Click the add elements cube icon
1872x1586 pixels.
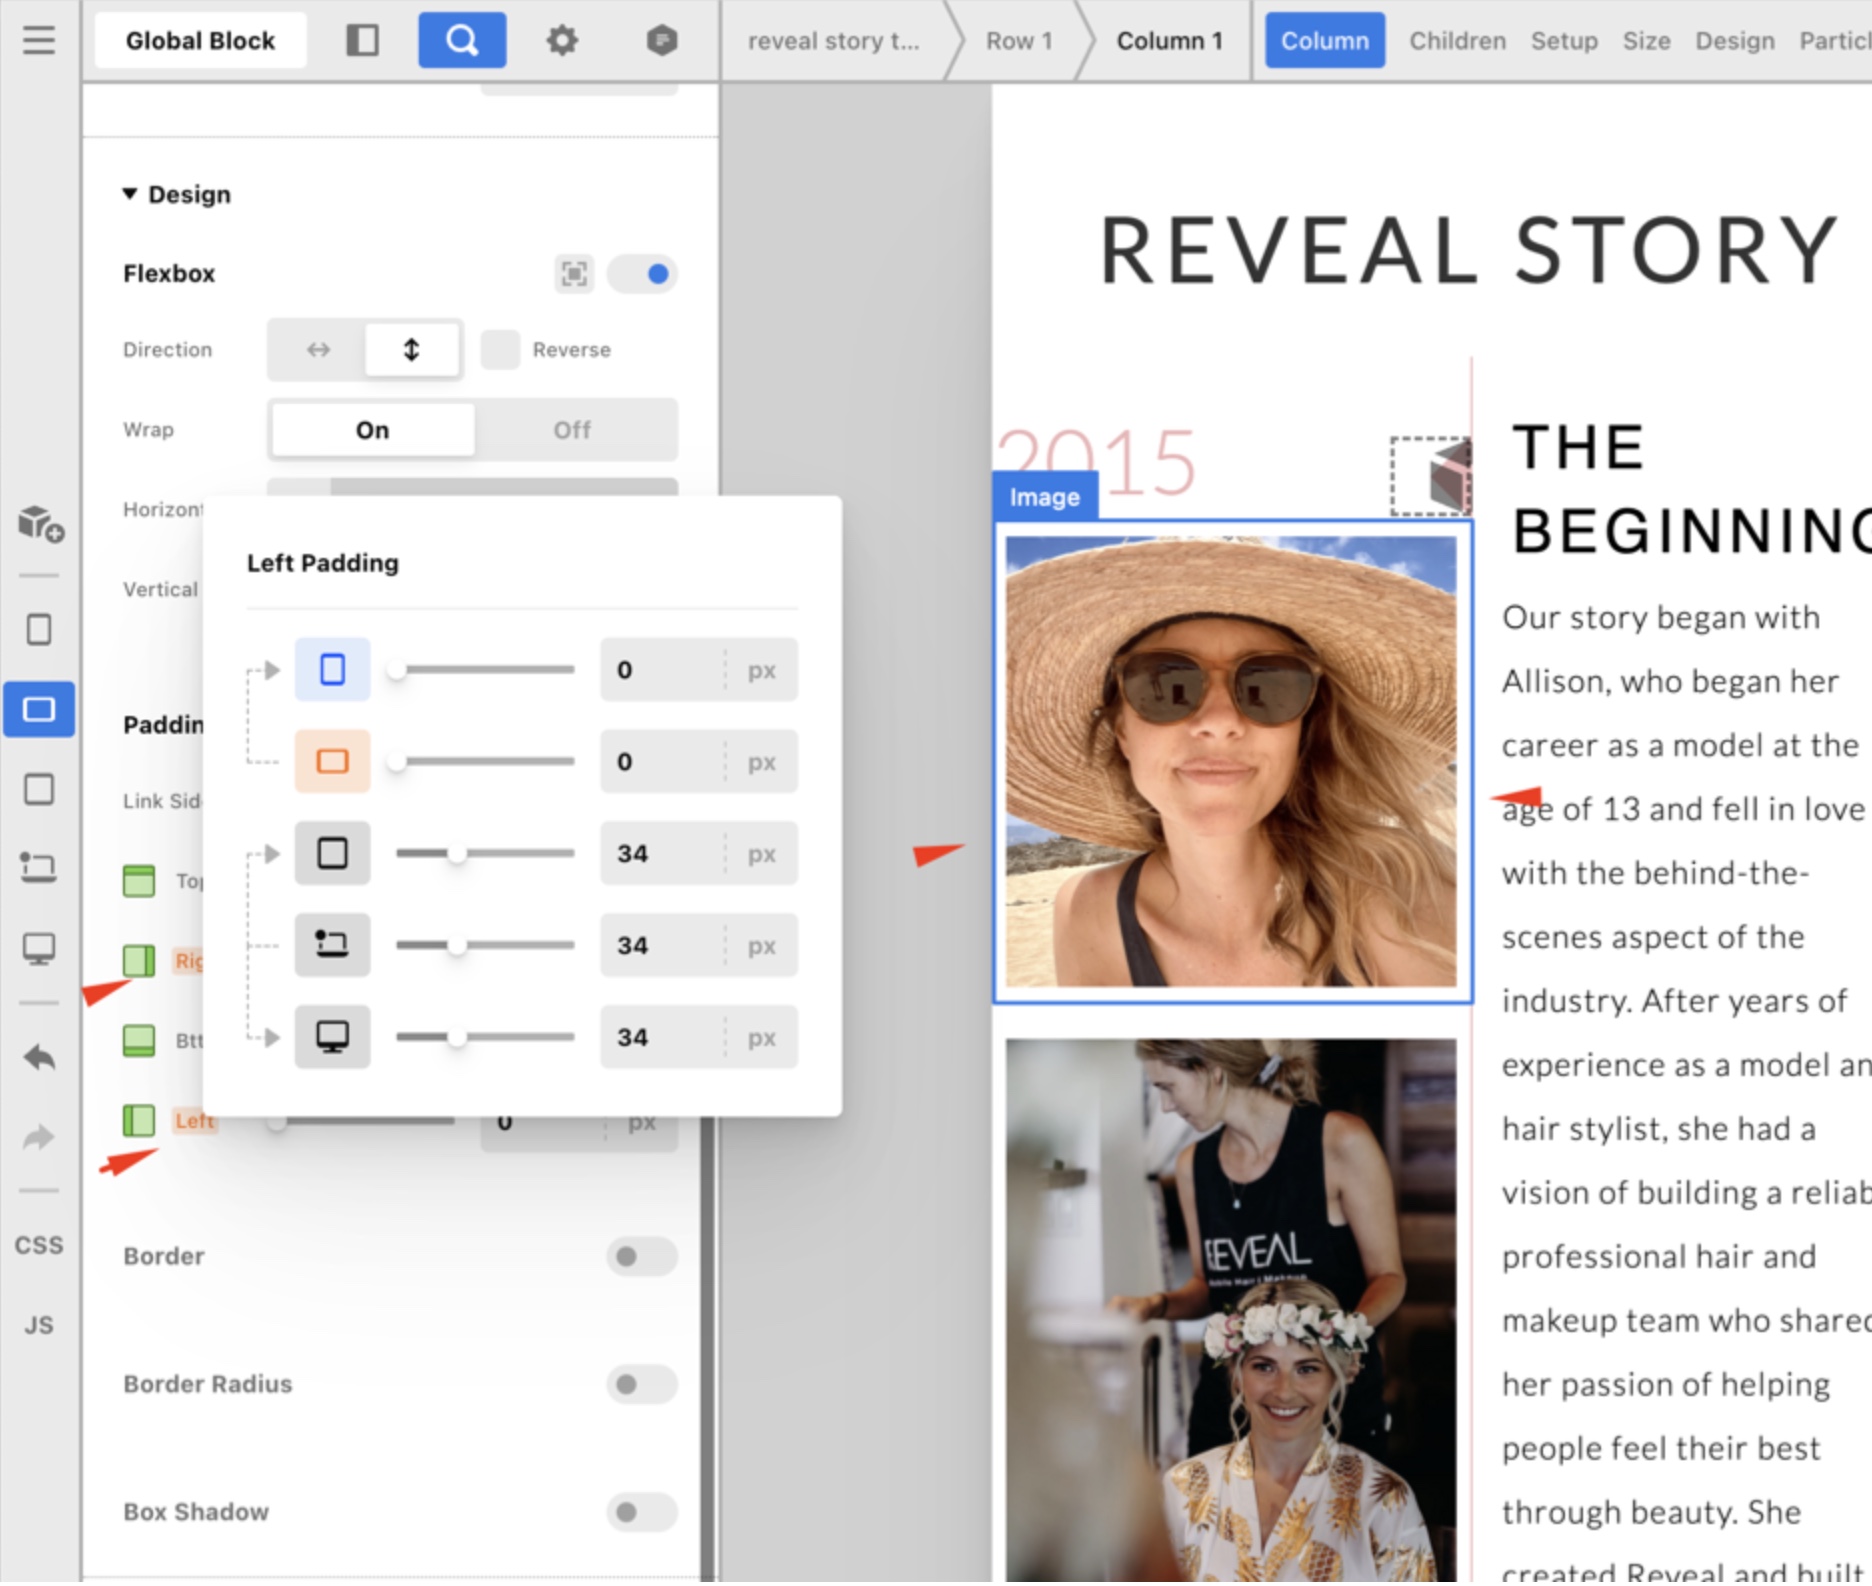(39, 523)
